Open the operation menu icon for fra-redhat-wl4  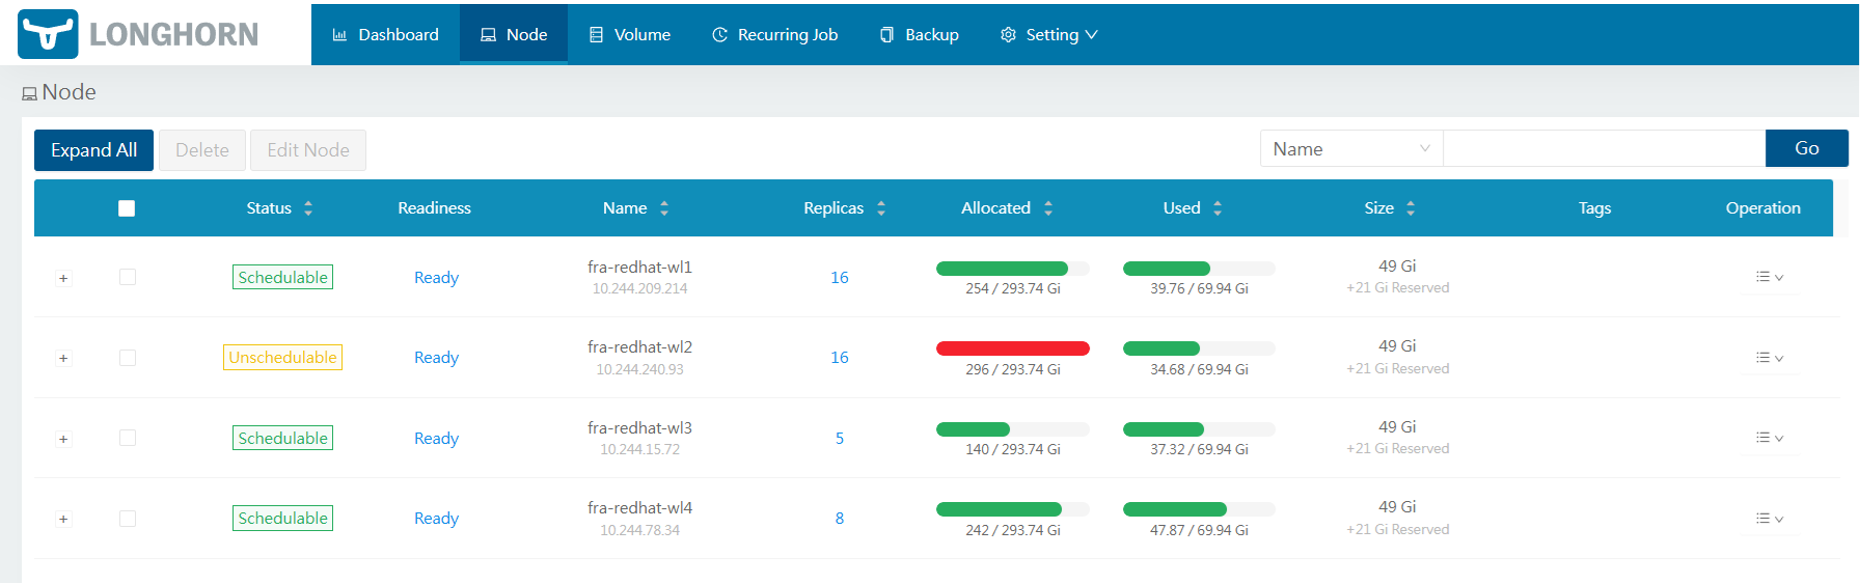(x=1769, y=518)
